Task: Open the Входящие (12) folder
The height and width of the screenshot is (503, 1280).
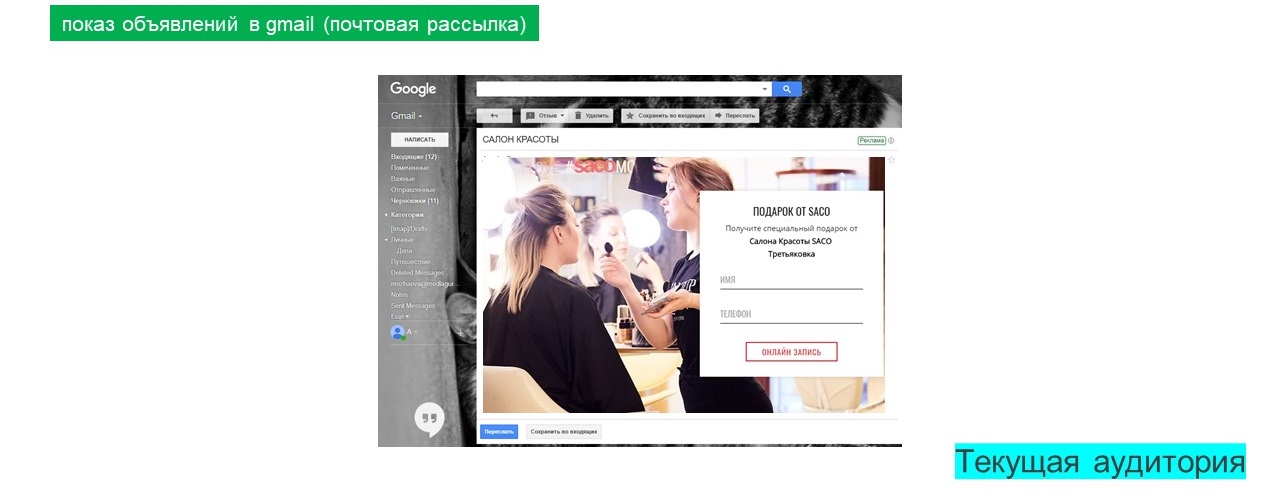Action: [413, 157]
